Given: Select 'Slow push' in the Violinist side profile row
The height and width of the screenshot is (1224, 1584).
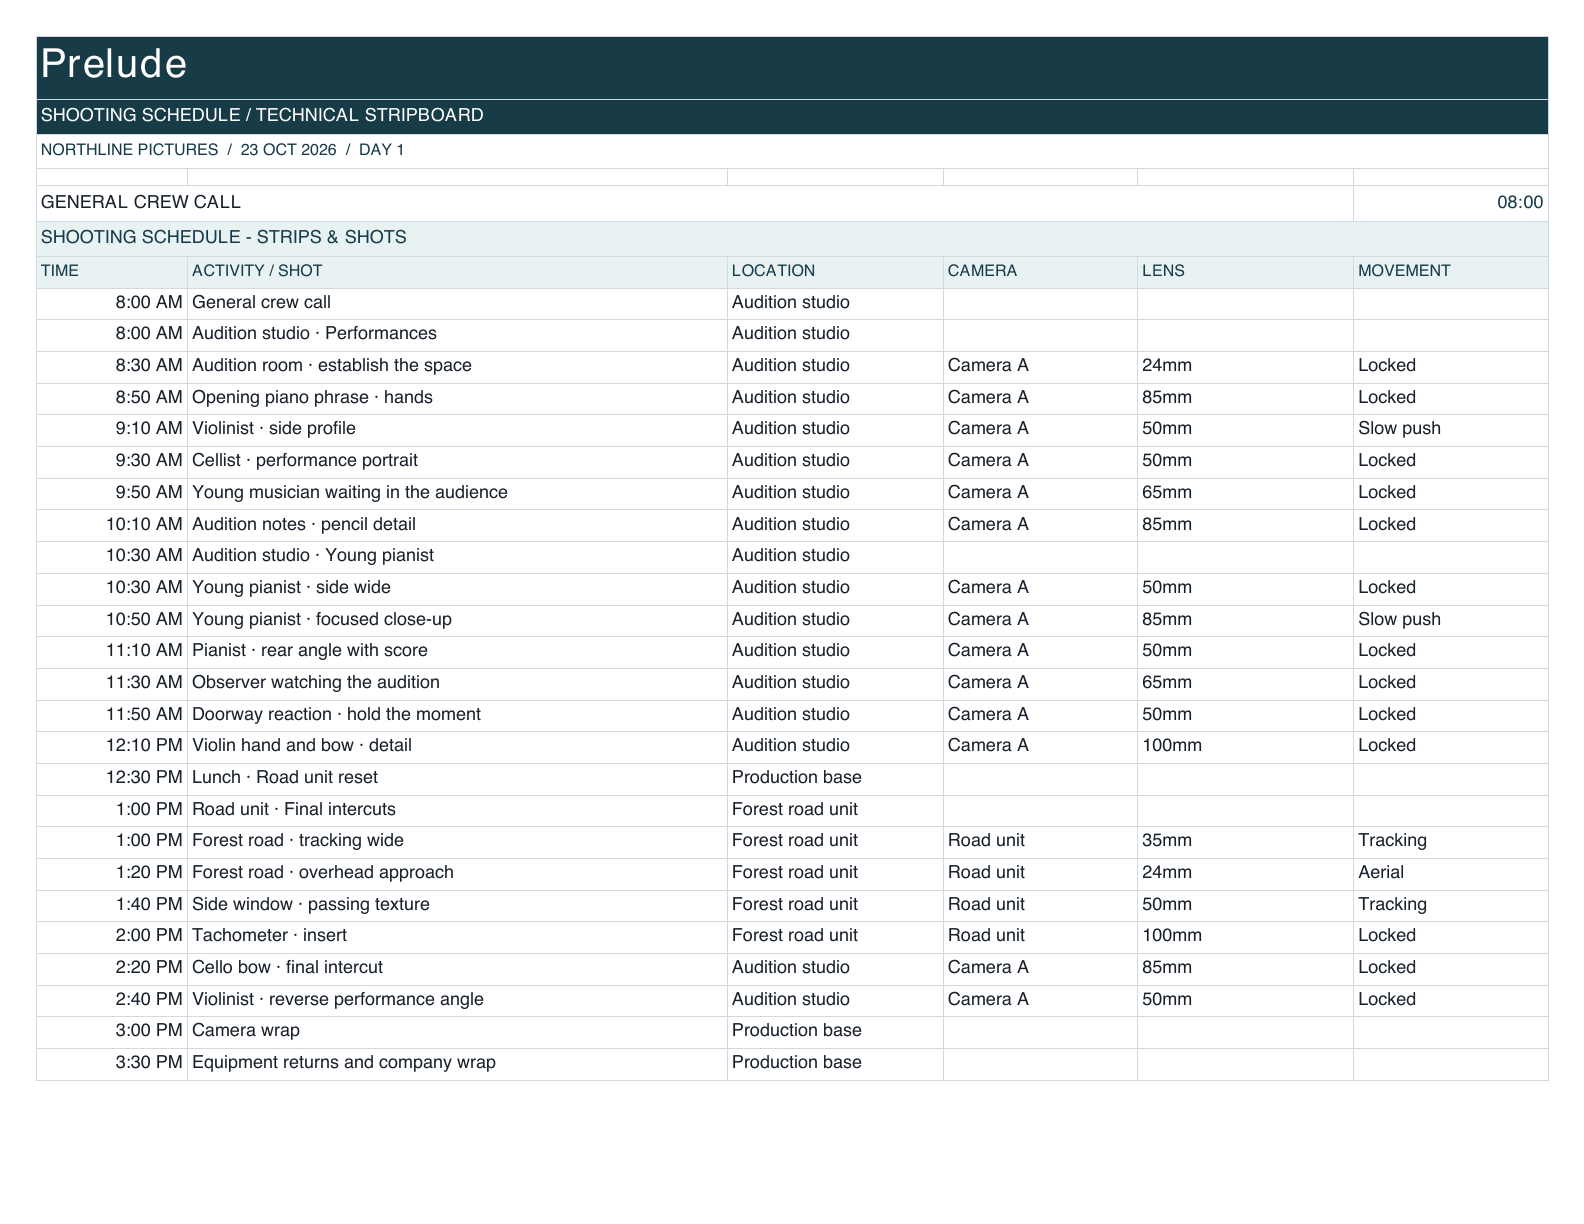Looking at the screenshot, I should 1399,429.
